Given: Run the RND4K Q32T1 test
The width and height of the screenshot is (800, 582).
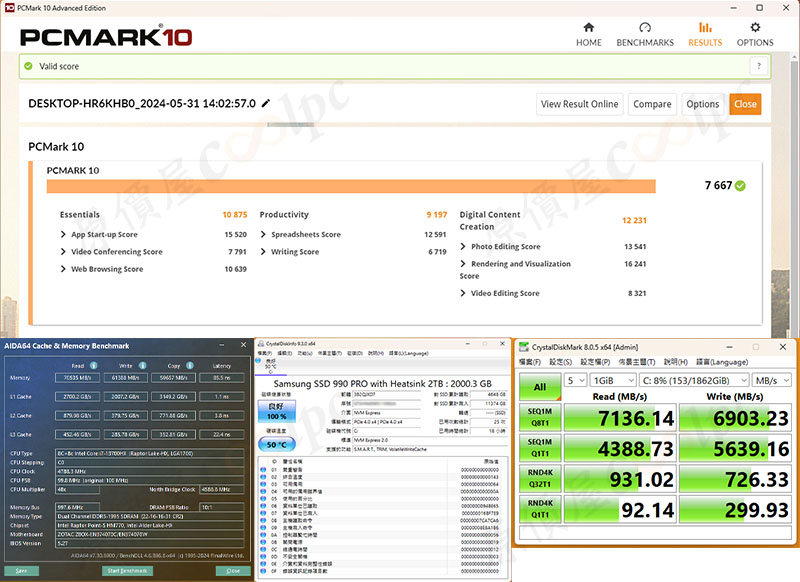Looking at the screenshot, I should [x=540, y=478].
